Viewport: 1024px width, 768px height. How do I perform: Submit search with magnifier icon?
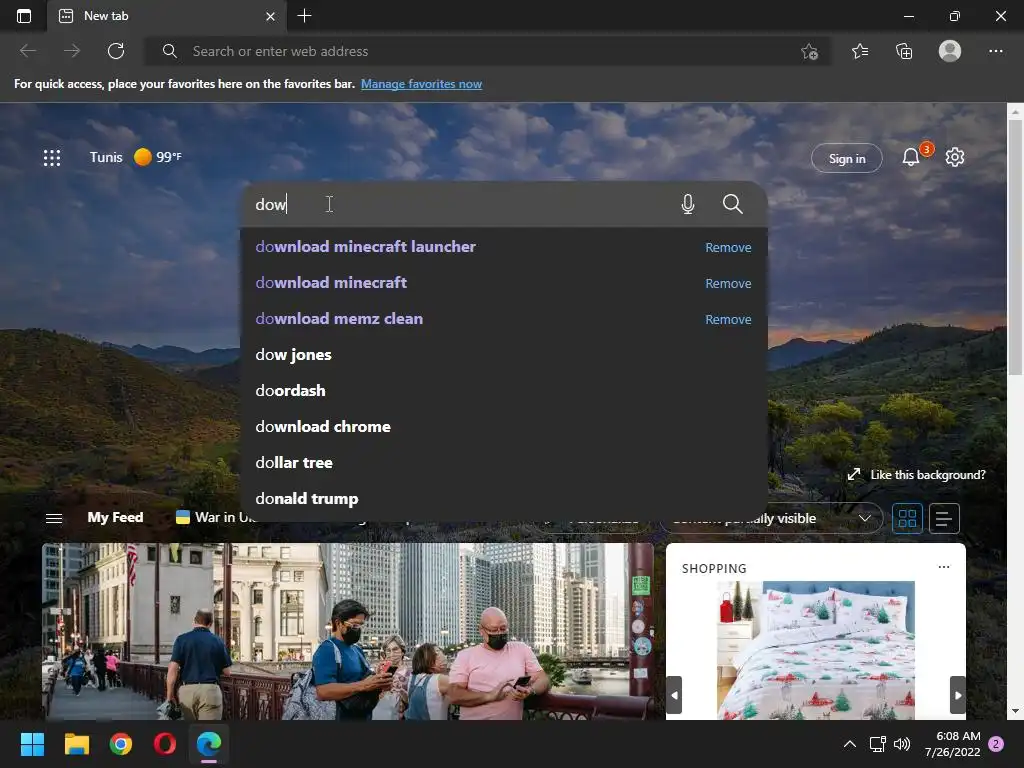(x=733, y=204)
